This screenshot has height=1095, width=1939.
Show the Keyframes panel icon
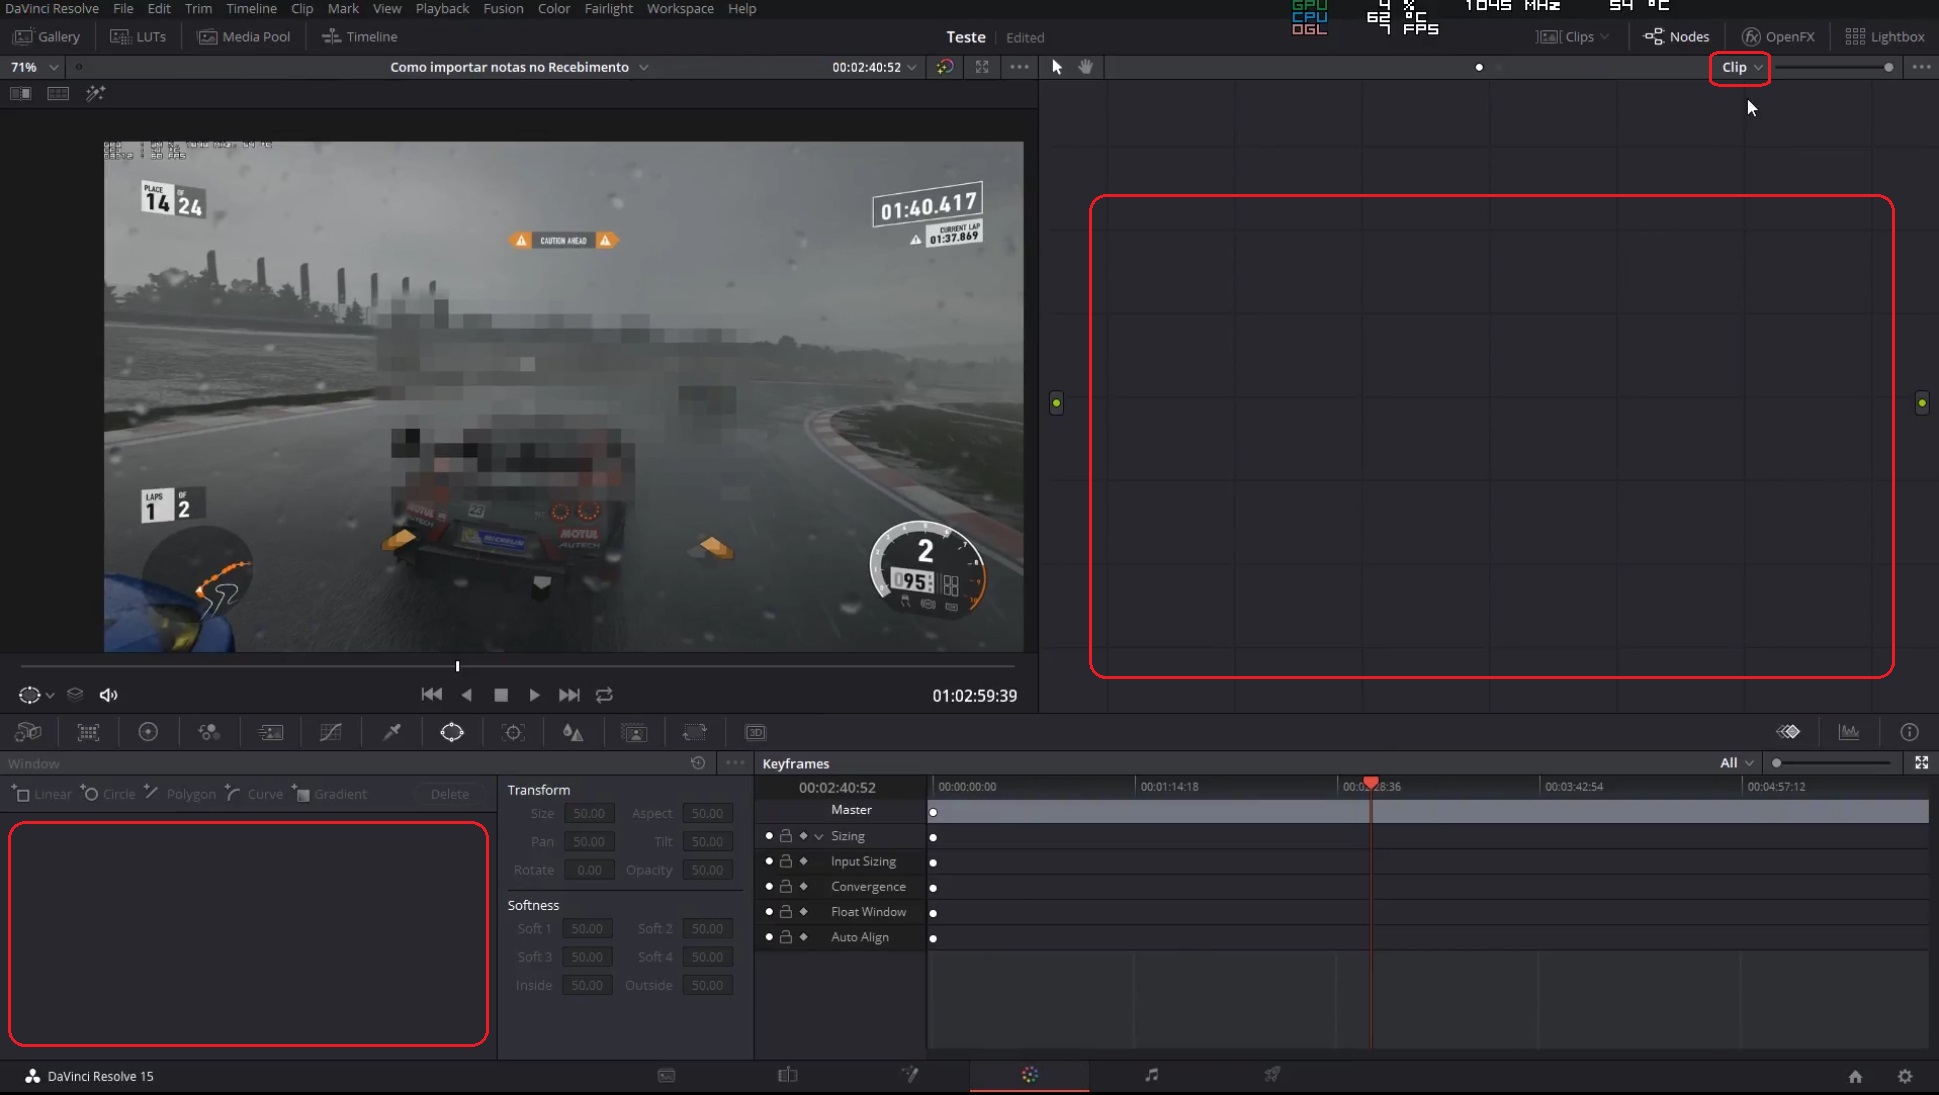pyautogui.click(x=1788, y=732)
